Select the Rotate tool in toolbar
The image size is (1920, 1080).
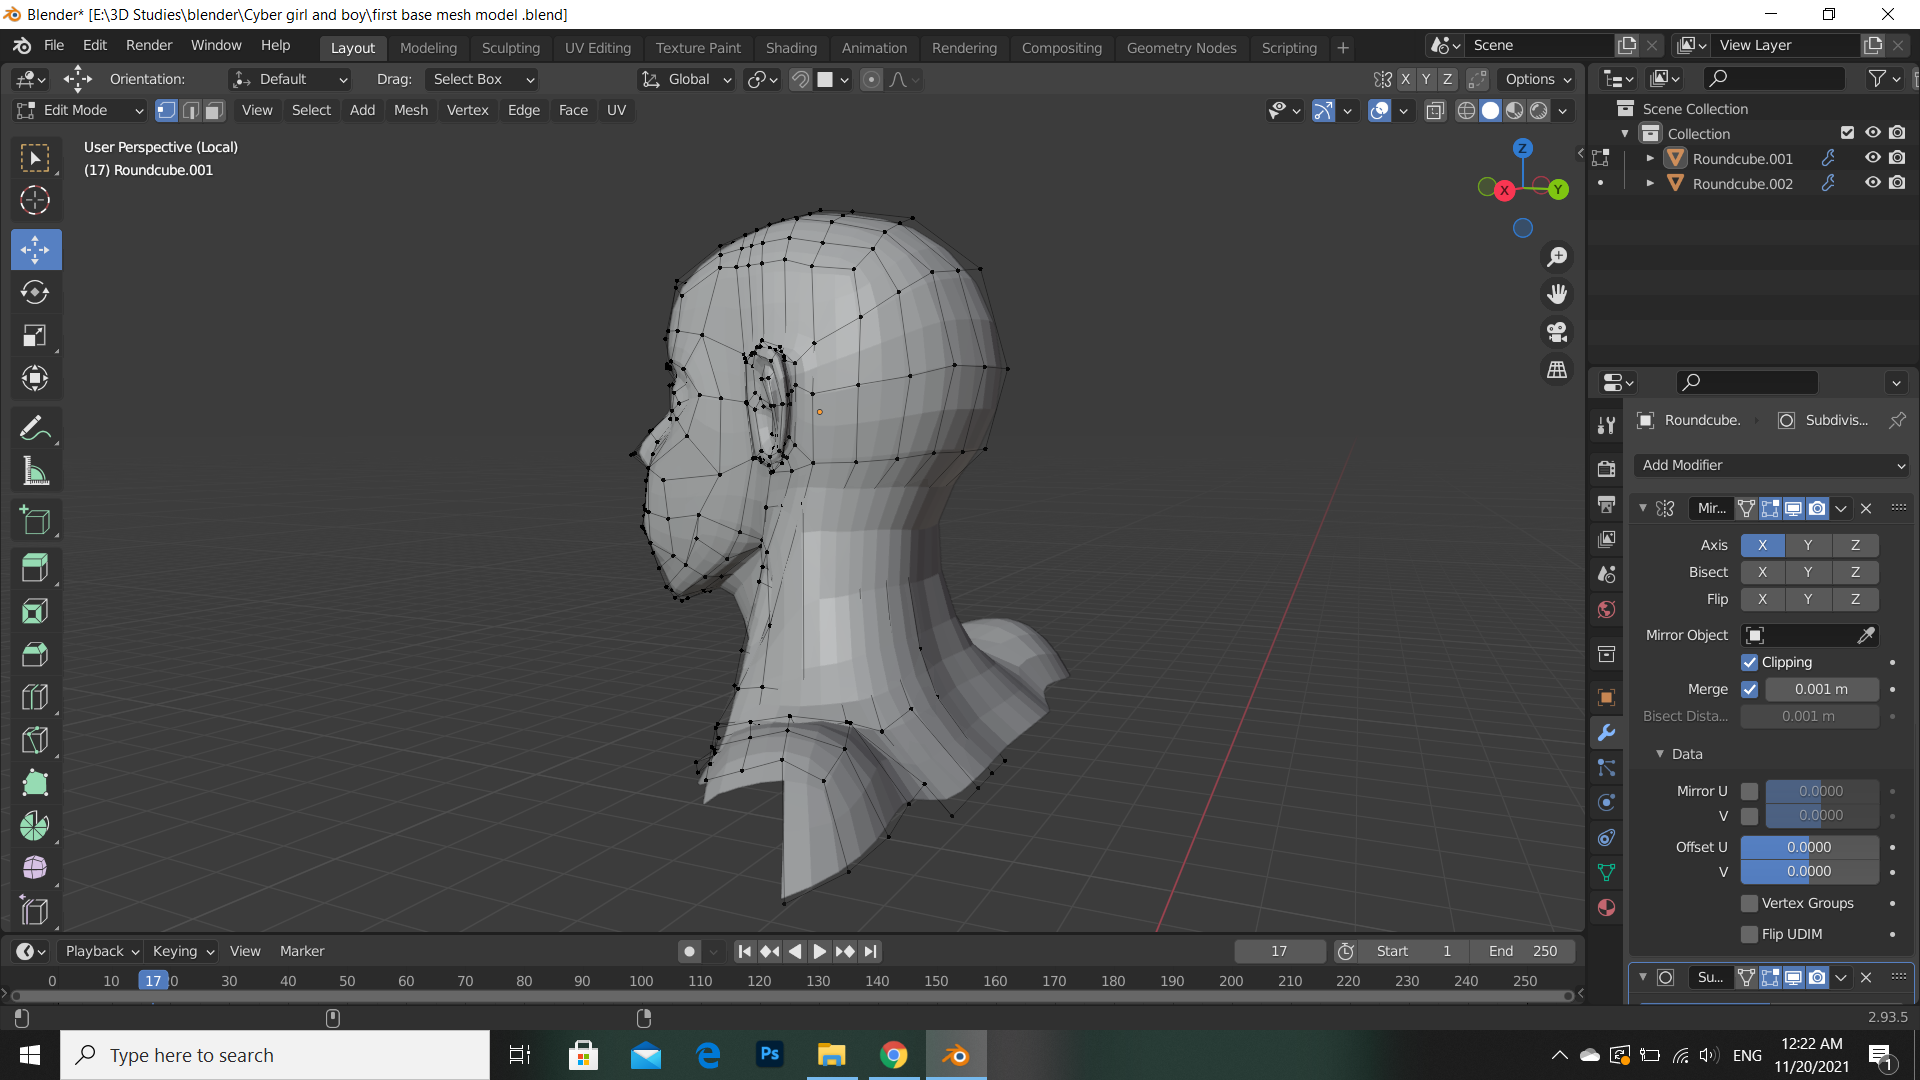35,292
